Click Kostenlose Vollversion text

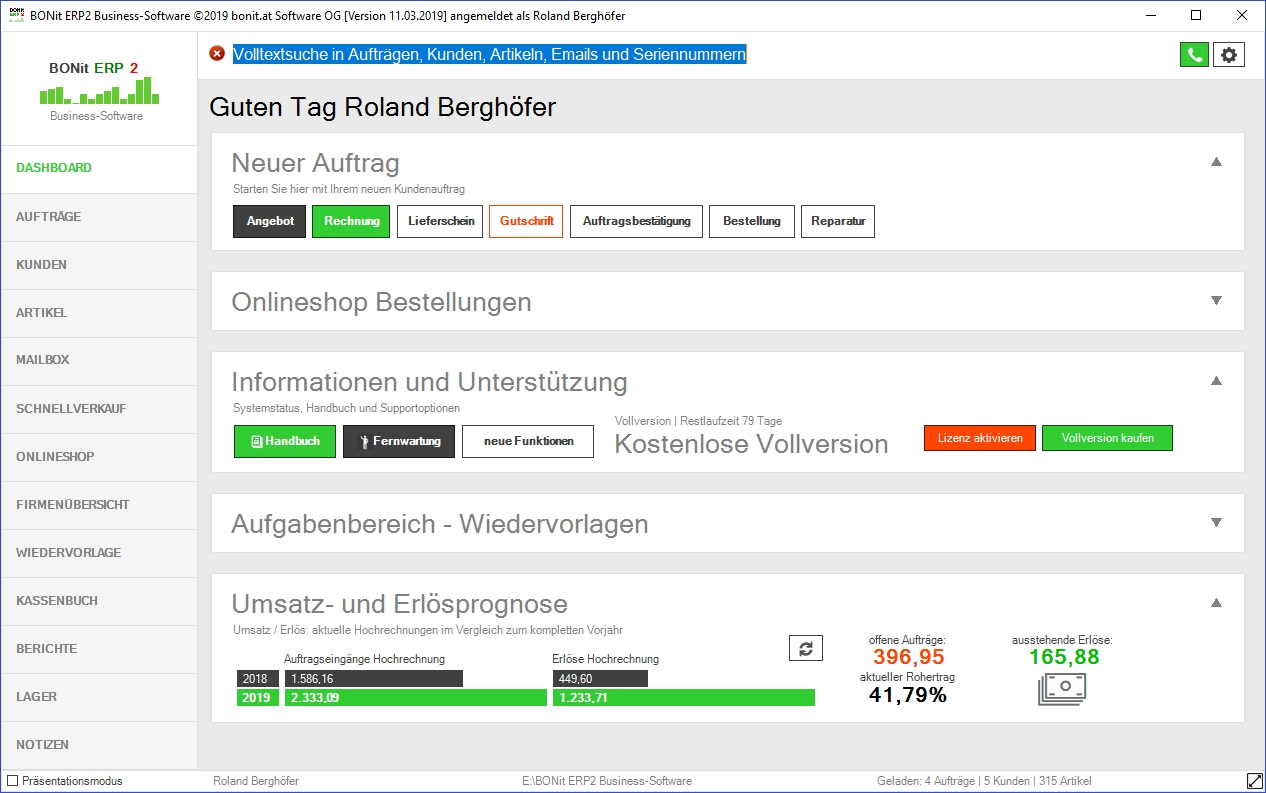[x=751, y=445]
